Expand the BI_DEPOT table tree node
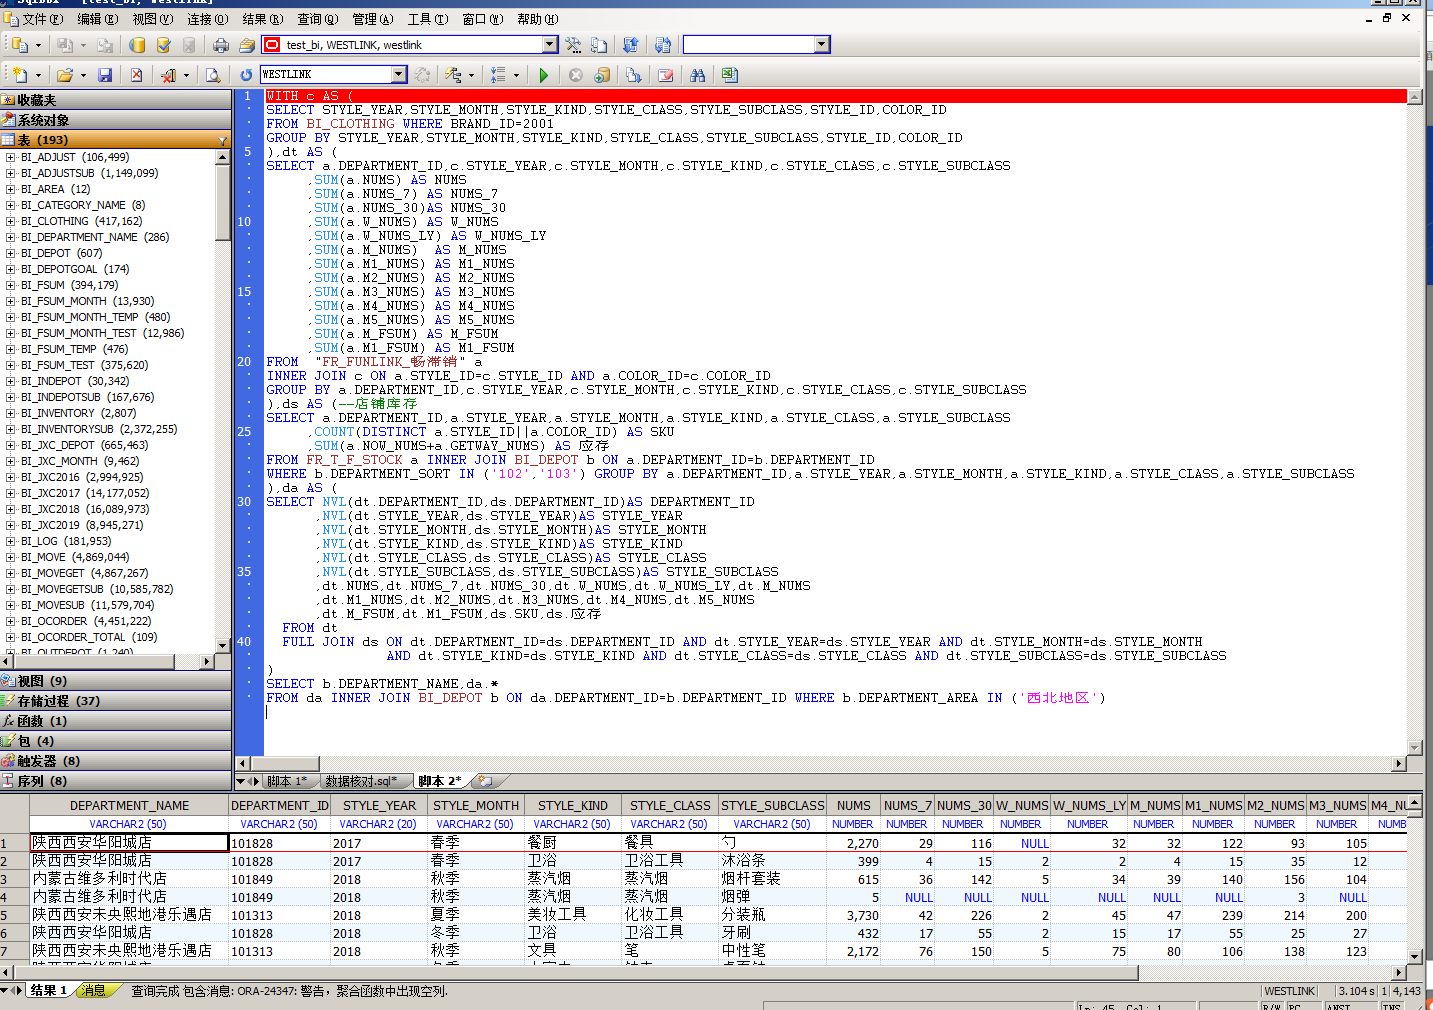This screenshot has height=1010, width=1433. click(x=10, y=253)
